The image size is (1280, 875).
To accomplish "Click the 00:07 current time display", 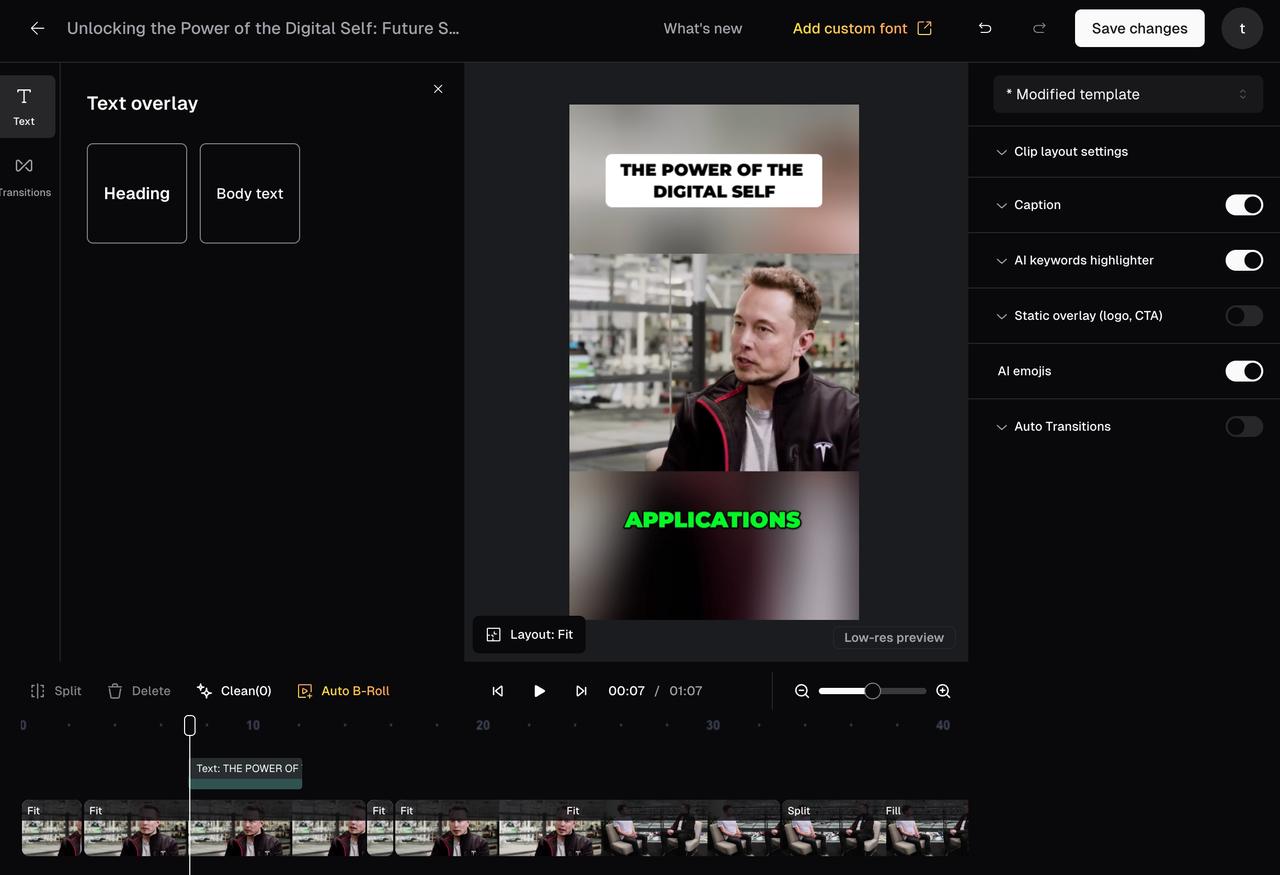I will (x=626, y=691).
